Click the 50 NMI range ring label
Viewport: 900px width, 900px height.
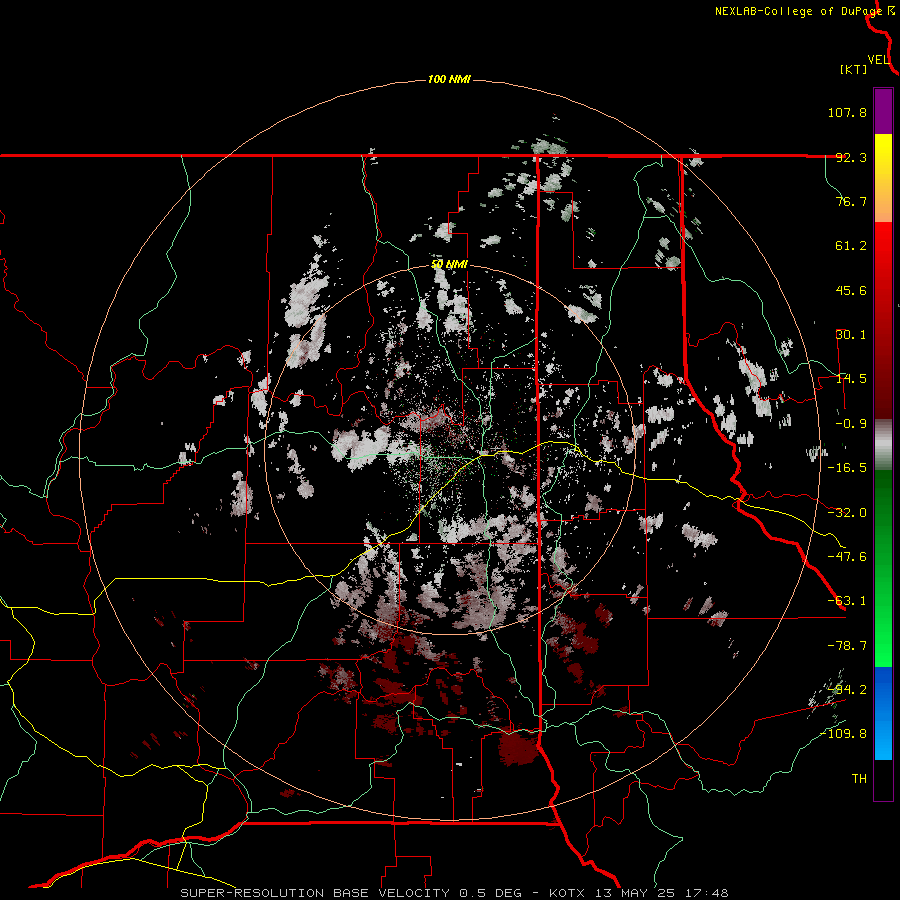pos(449,265)
